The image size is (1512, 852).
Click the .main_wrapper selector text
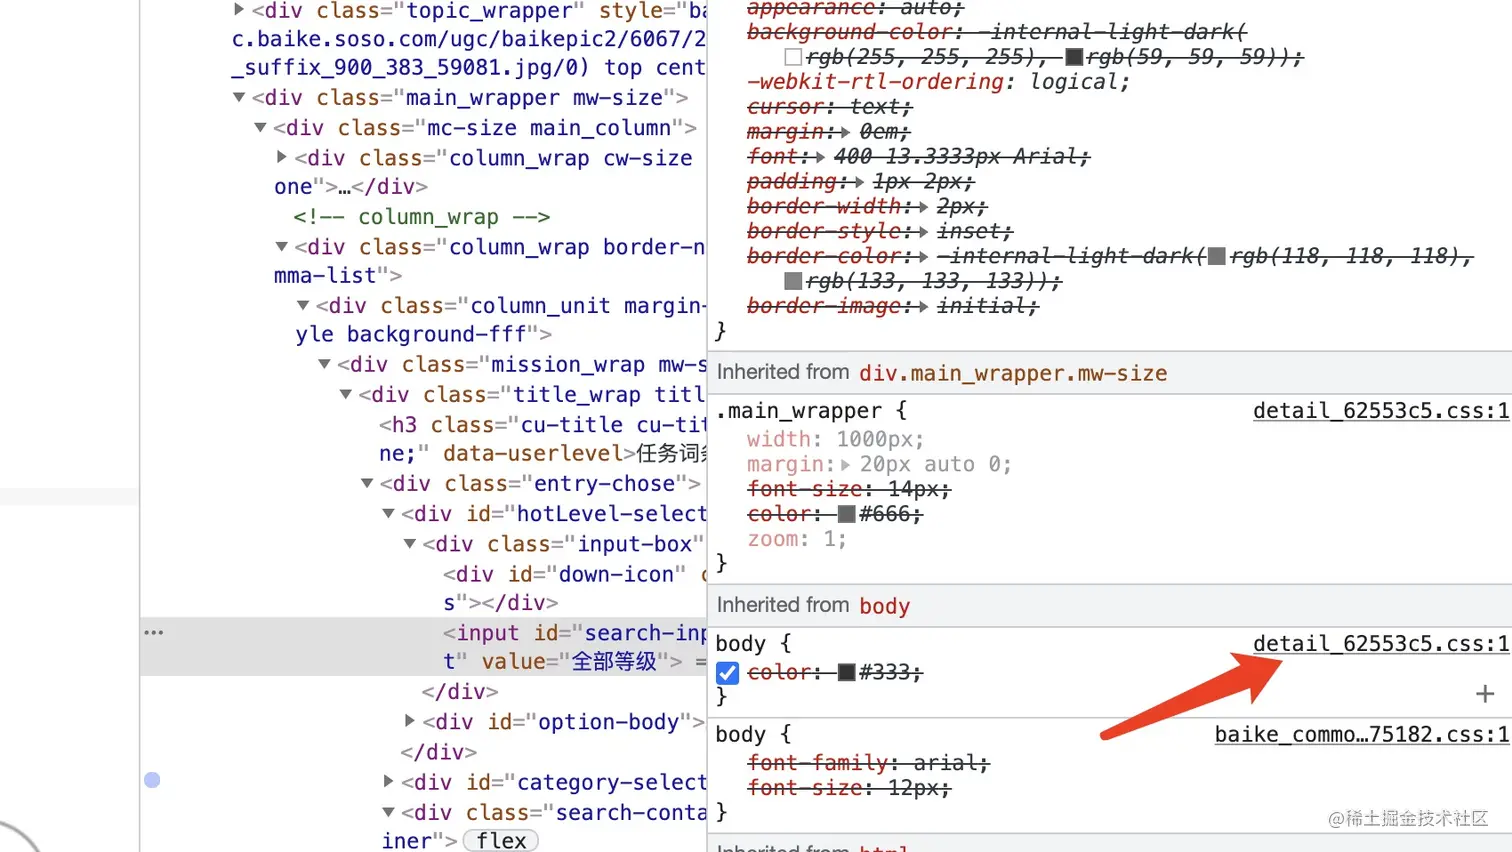point(799,411)
